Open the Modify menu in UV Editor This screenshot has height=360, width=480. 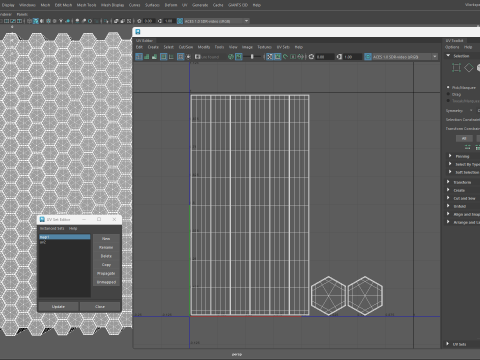click(x=204, y=47)
